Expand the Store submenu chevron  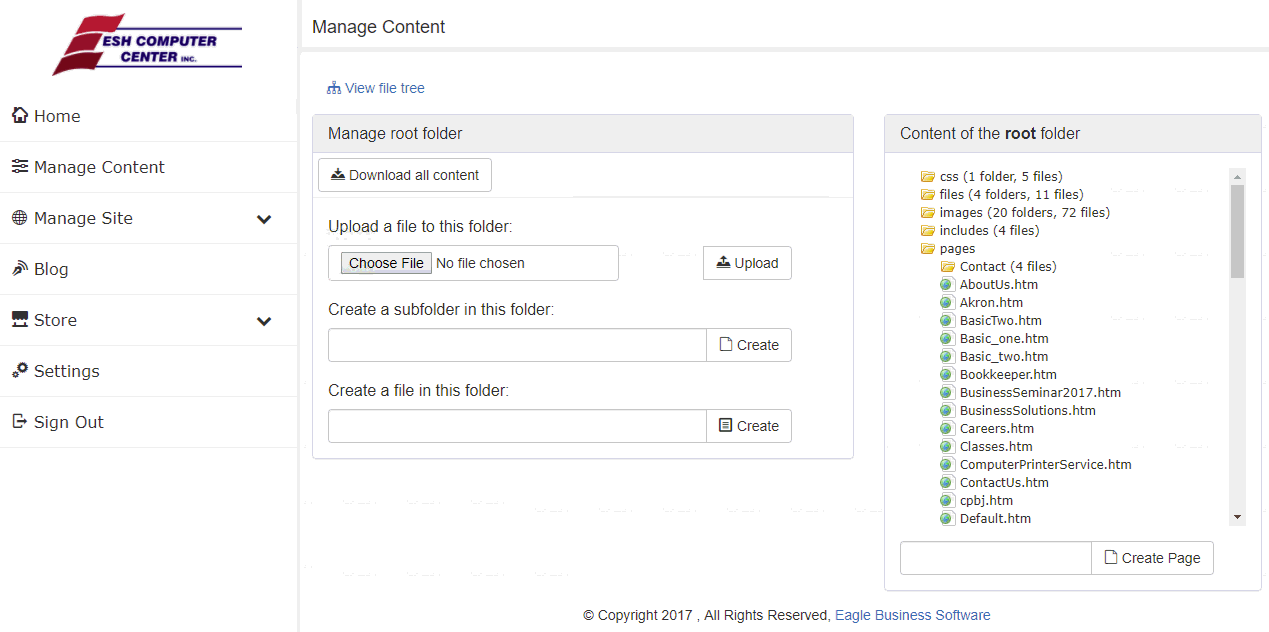[x=264, y=321]
